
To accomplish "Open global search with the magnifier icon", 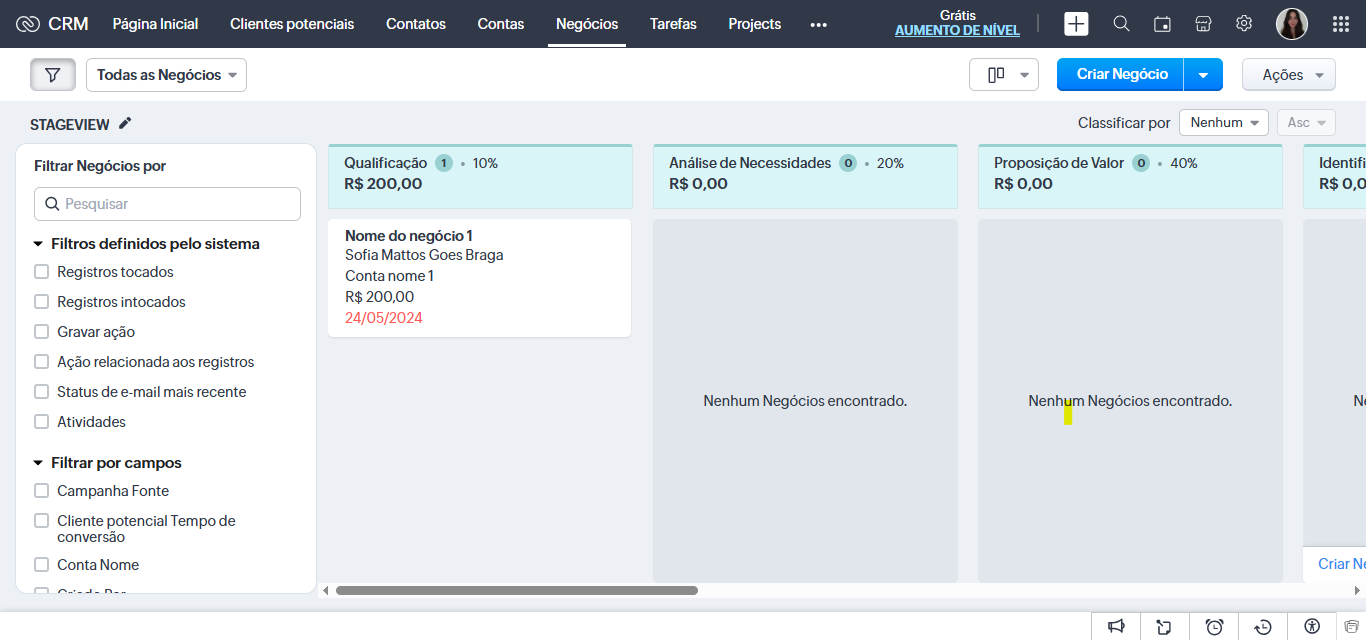I will (x=1121, y=22).
